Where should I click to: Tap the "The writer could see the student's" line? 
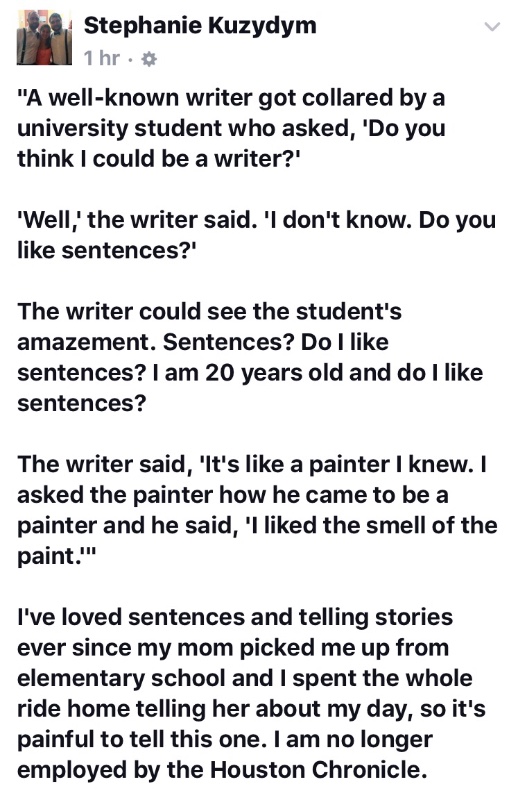[x=209, y=312]
